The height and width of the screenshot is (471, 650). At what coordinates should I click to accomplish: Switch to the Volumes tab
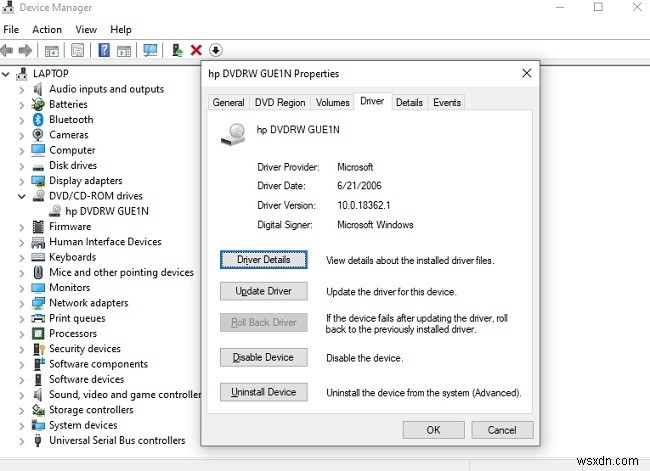coord(332,102)
